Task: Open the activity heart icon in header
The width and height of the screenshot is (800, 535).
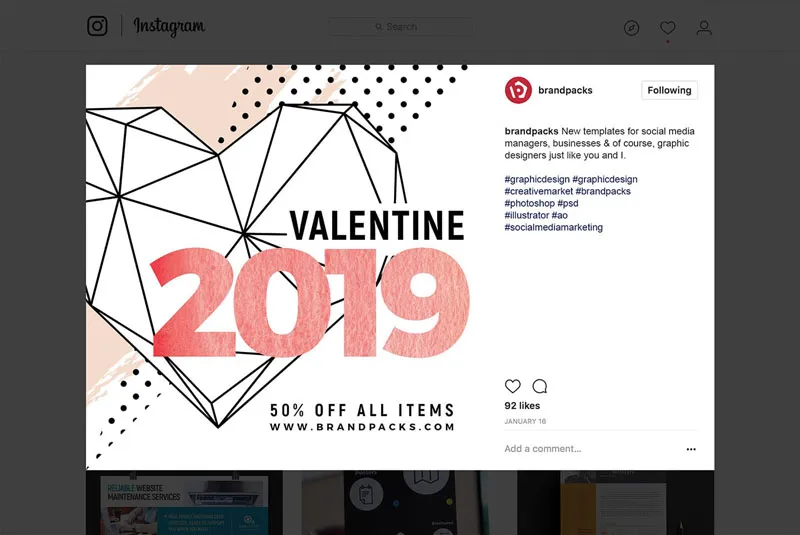Action: (668, 28)
